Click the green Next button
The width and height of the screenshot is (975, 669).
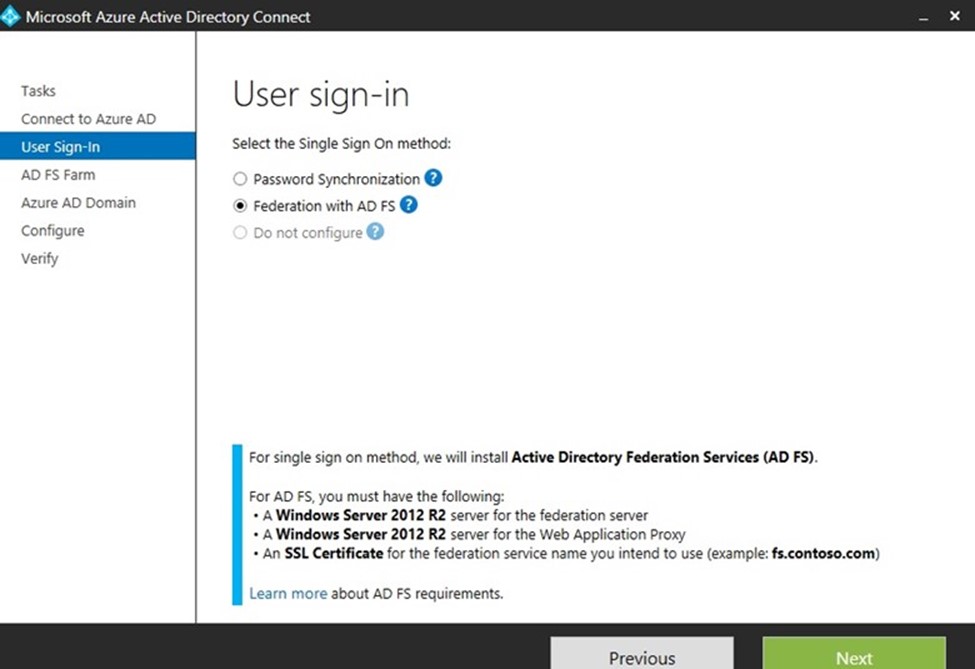point(854,653)
